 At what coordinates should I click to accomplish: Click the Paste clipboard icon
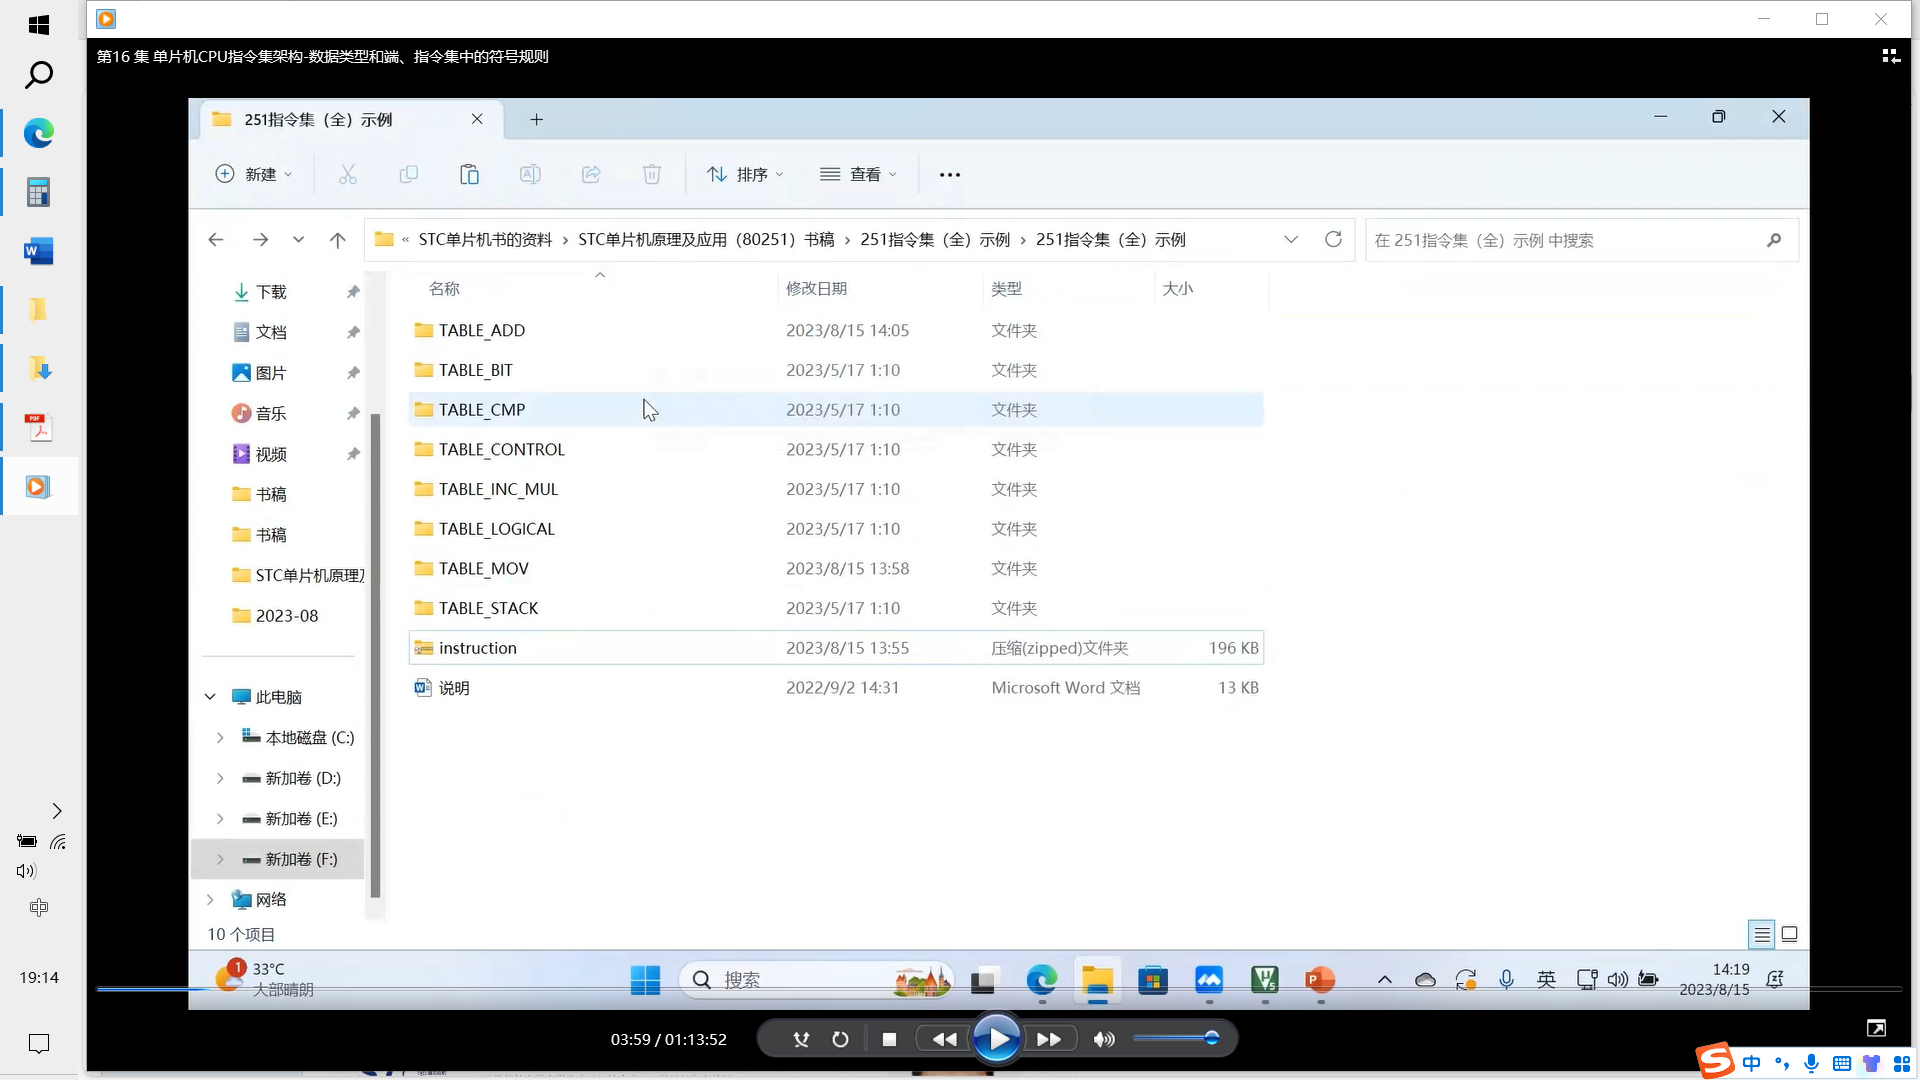coord(469,174)
